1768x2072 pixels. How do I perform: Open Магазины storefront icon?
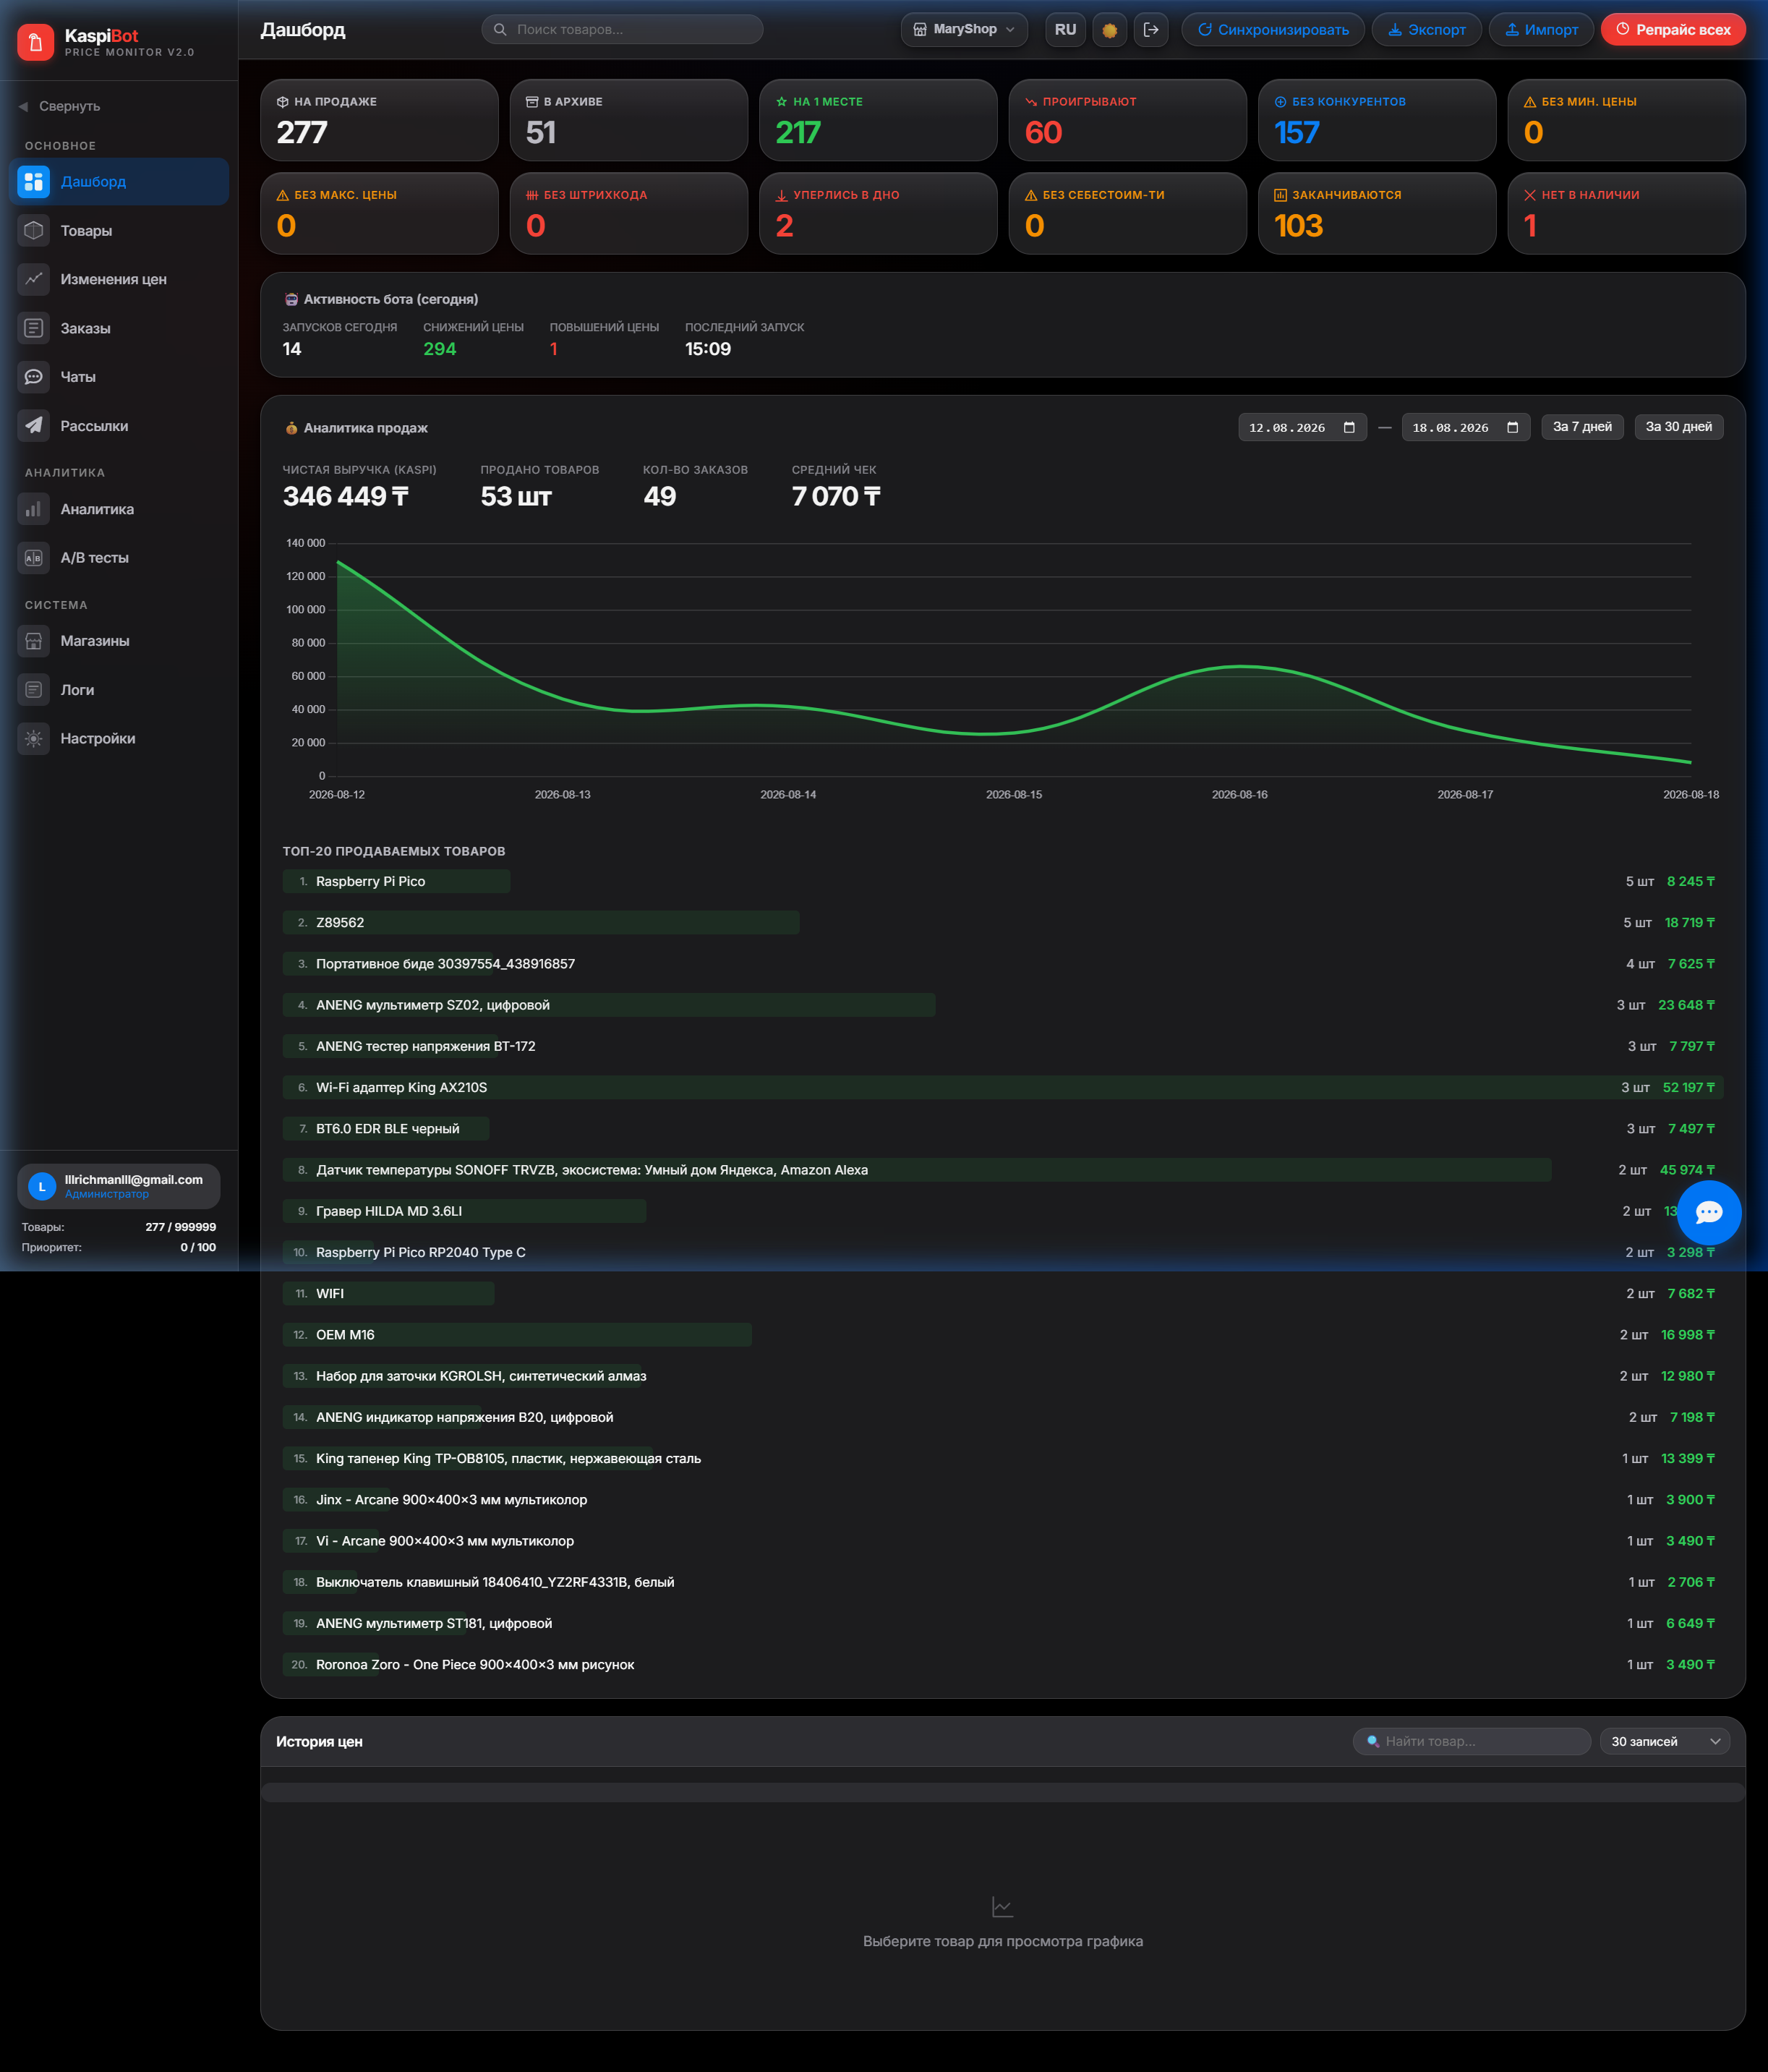click(34, 641)
